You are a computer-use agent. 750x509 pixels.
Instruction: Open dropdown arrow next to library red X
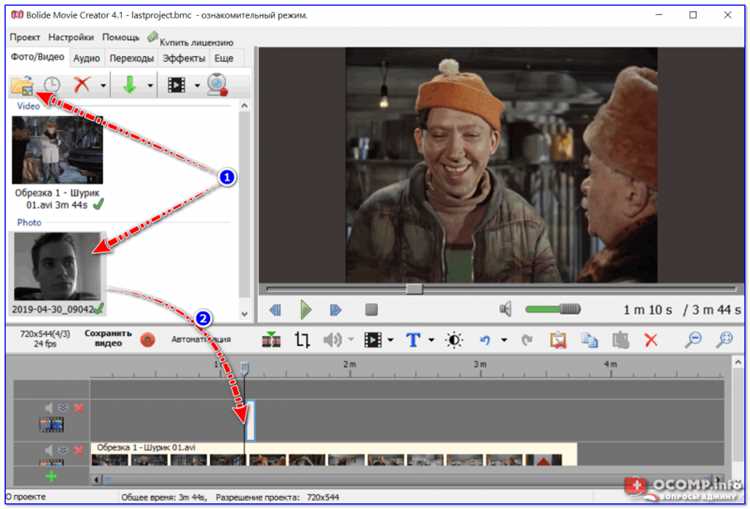[103, 86]
